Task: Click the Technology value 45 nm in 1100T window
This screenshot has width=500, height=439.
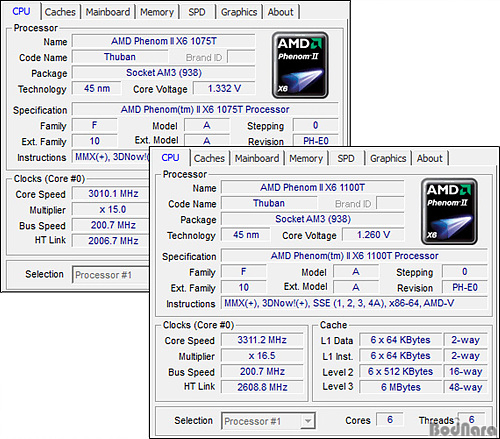Action: click(246, 235)
